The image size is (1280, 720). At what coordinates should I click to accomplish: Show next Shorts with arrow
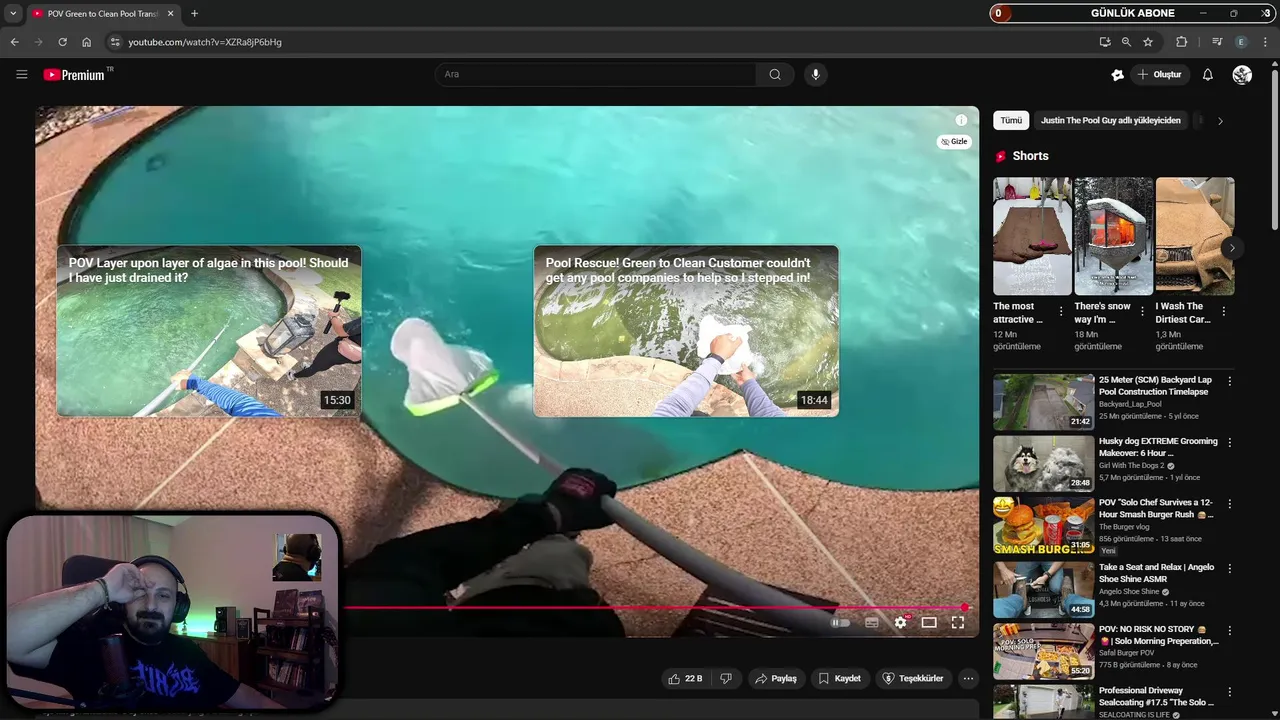[x=1232, y=248]
